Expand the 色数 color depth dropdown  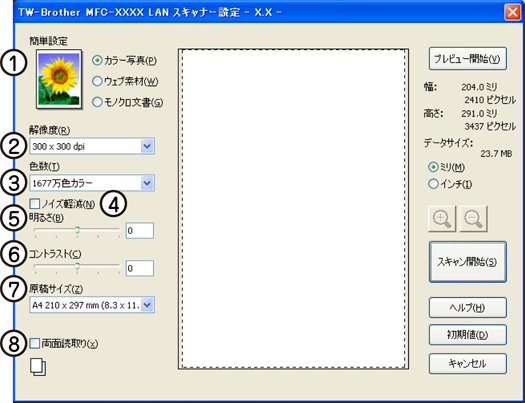[92, 183]
